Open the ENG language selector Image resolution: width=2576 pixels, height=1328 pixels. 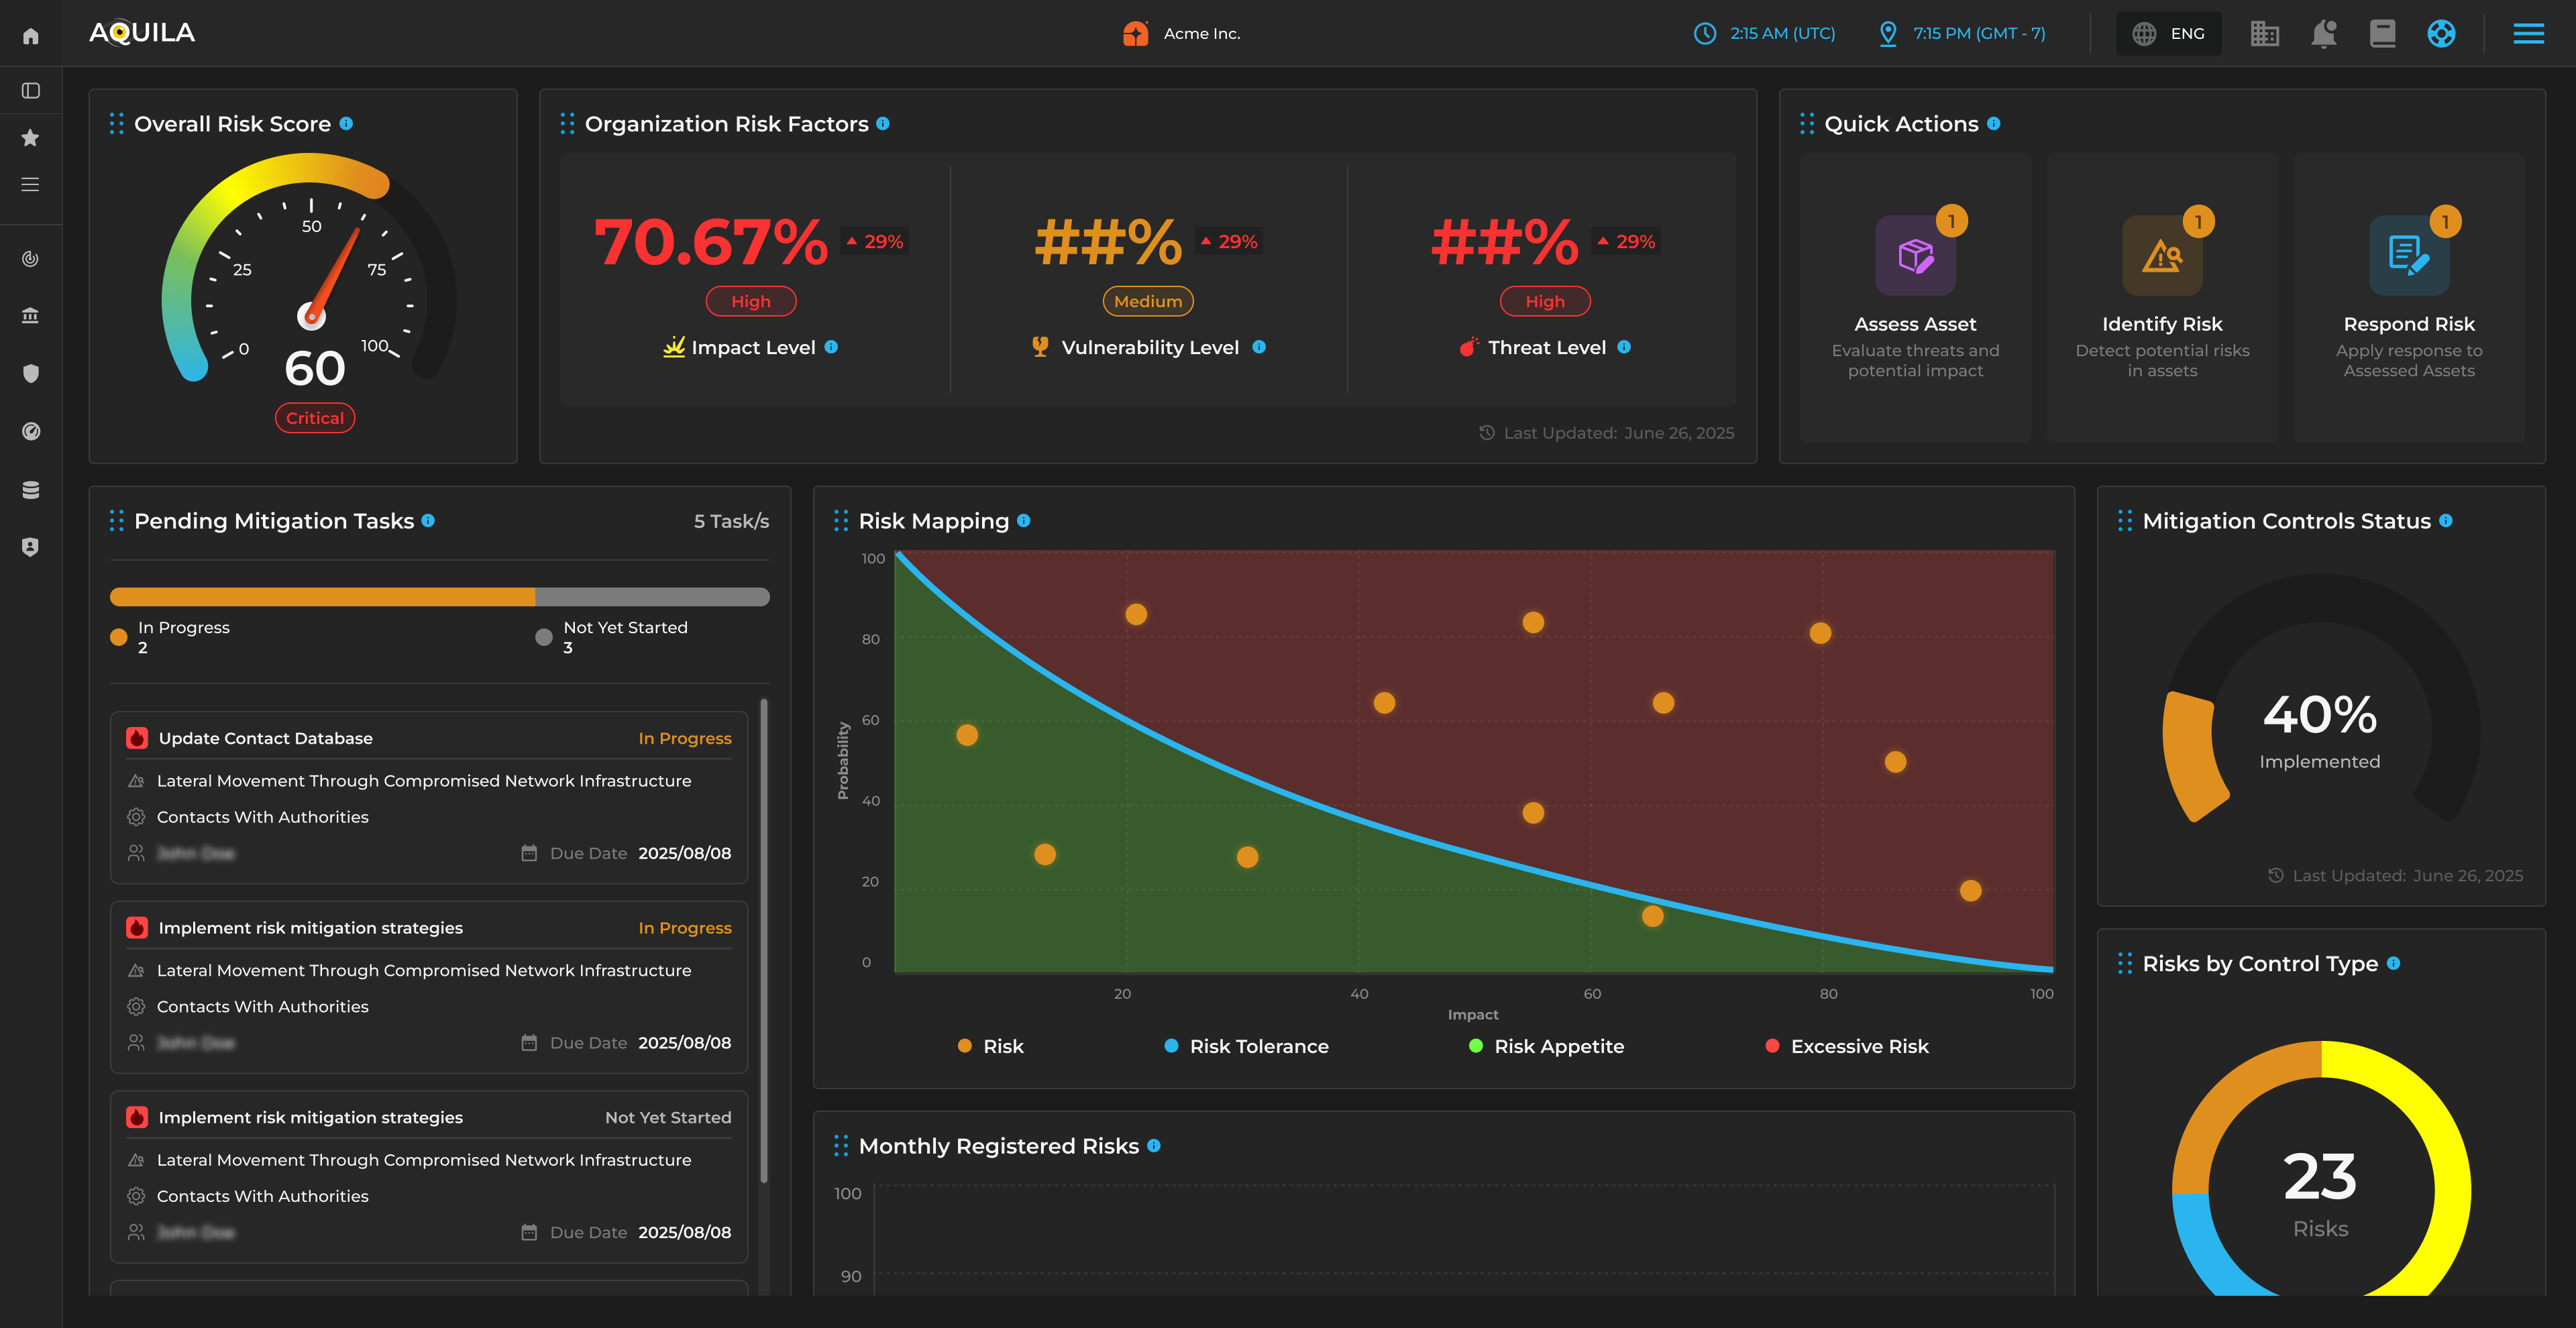[x=2168, y=34]
